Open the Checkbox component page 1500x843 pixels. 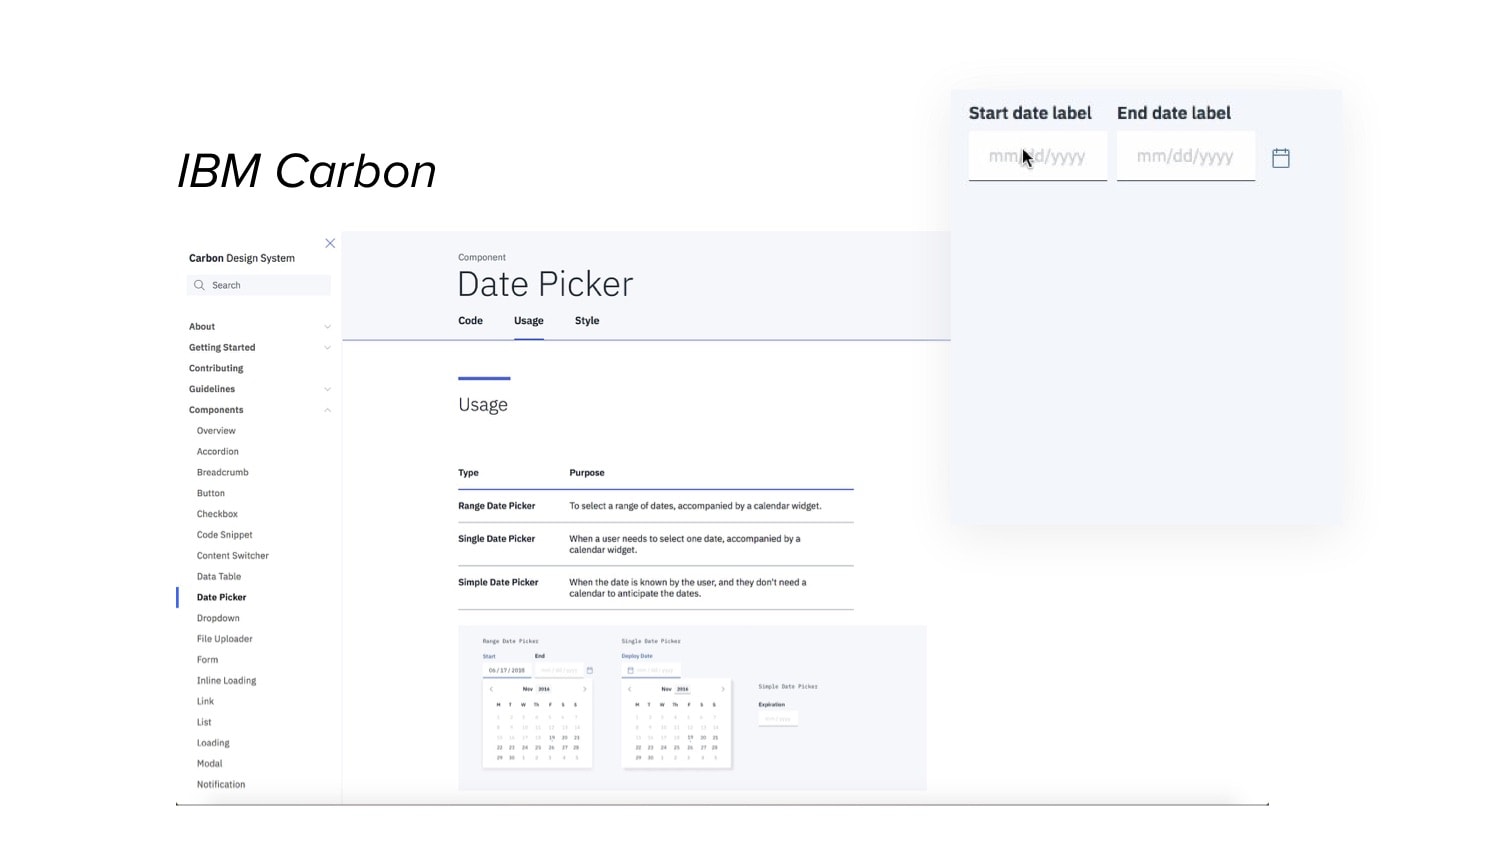(x=217, y=514)
